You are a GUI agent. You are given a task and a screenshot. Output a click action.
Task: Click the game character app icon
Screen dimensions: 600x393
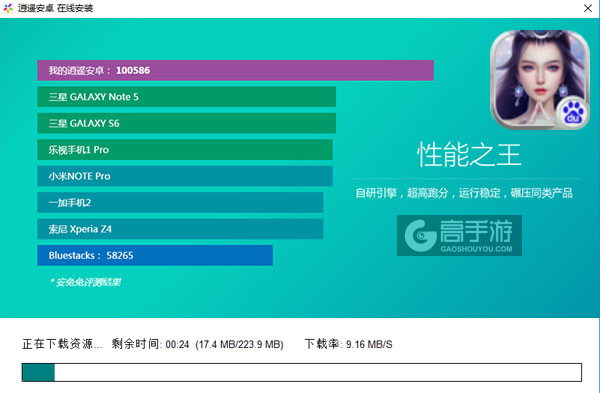540,80
